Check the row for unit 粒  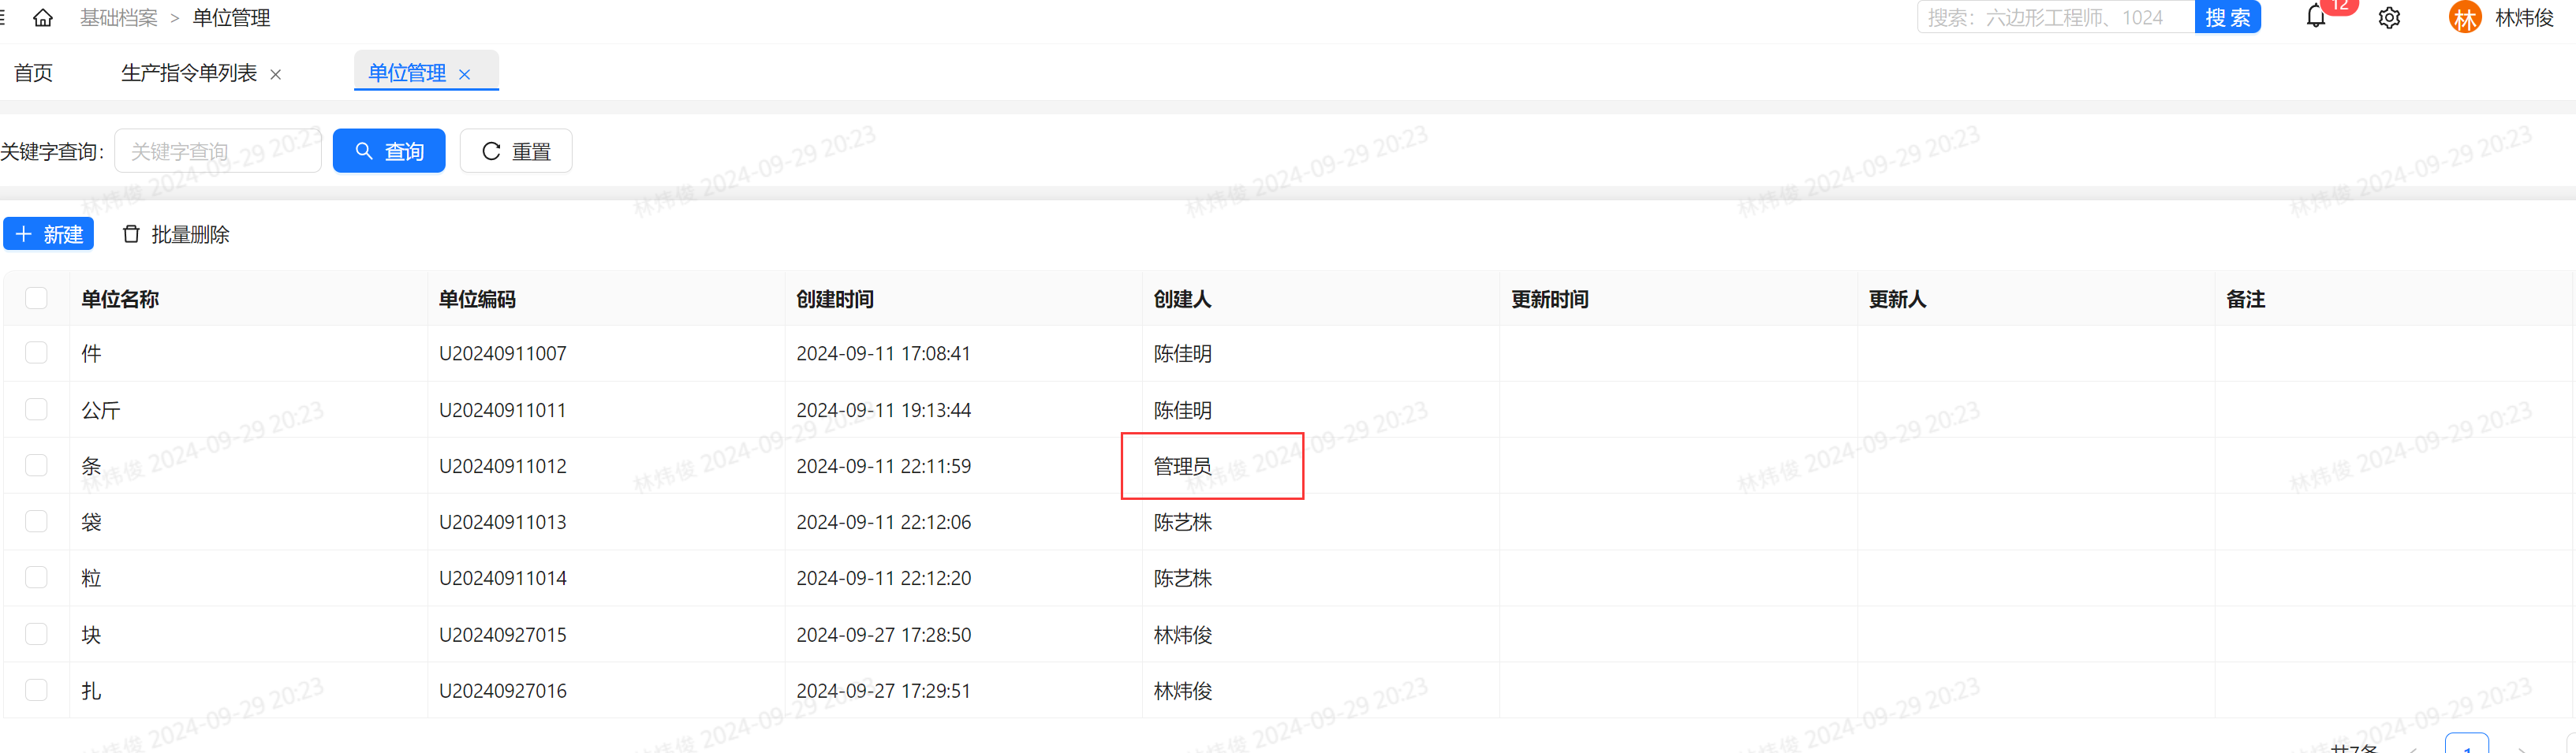(x=36, y=577)
